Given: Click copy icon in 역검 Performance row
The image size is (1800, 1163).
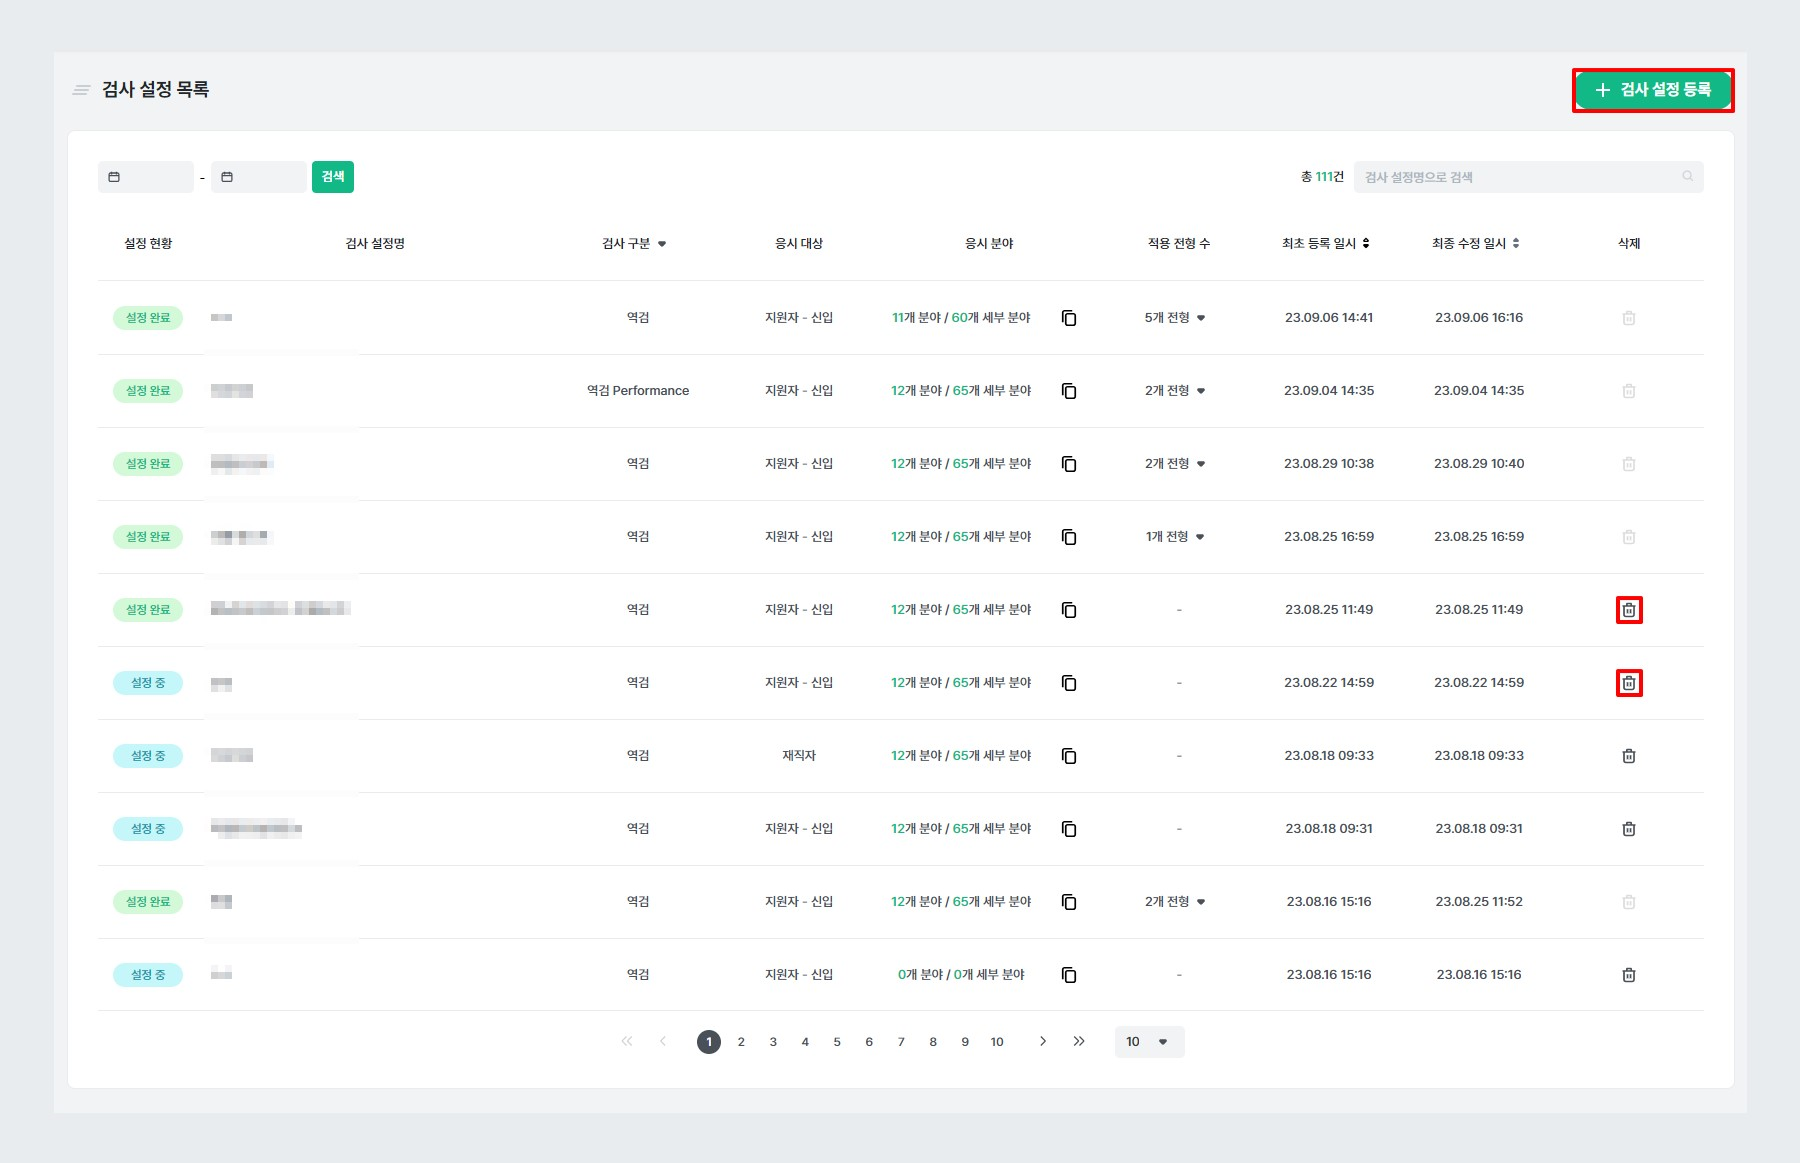Looking at the screenshot, I should click(1069, 391).
